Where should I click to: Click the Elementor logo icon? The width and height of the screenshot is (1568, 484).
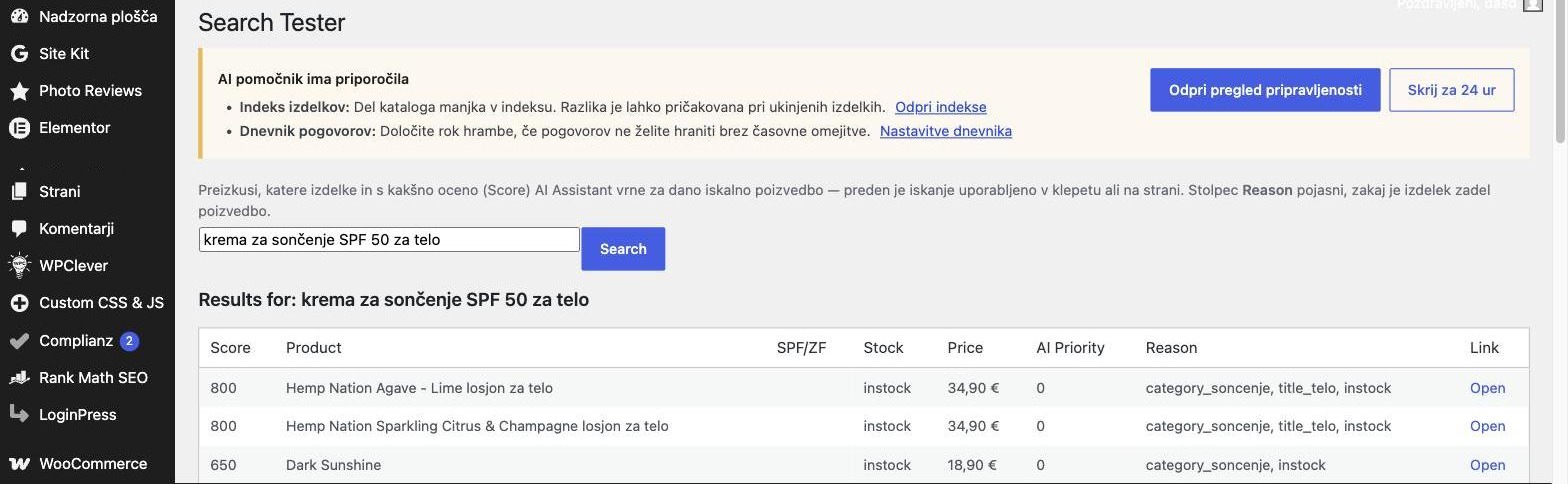(19, 128)
